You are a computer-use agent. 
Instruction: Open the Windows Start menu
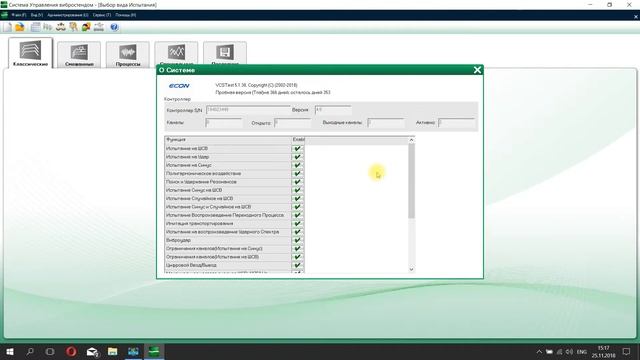(x=10, y=351)
